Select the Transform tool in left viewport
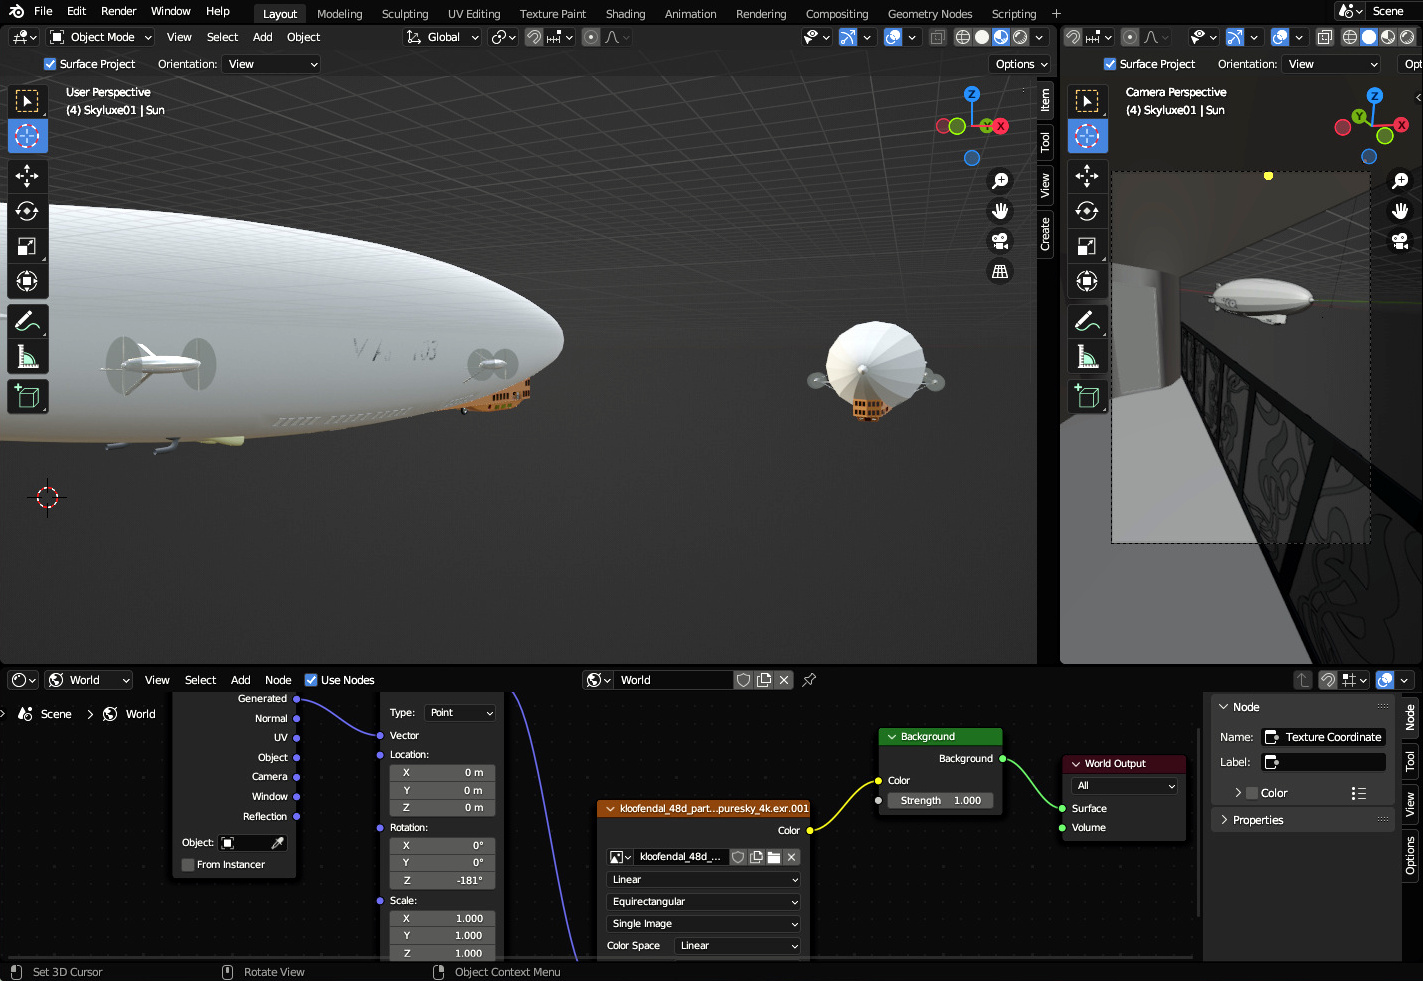 pos(27,281)
